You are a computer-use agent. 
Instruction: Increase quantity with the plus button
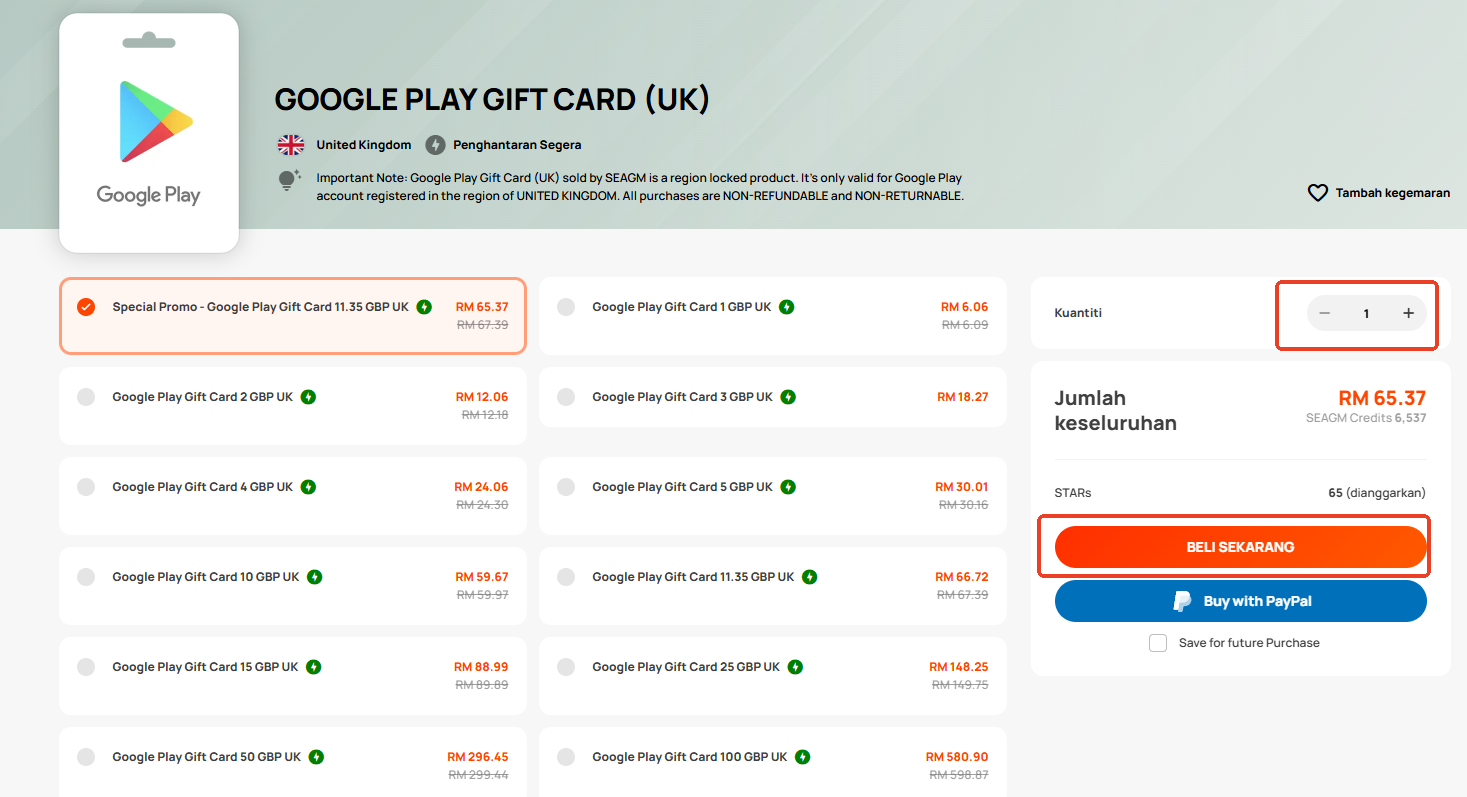[1408, 313]
